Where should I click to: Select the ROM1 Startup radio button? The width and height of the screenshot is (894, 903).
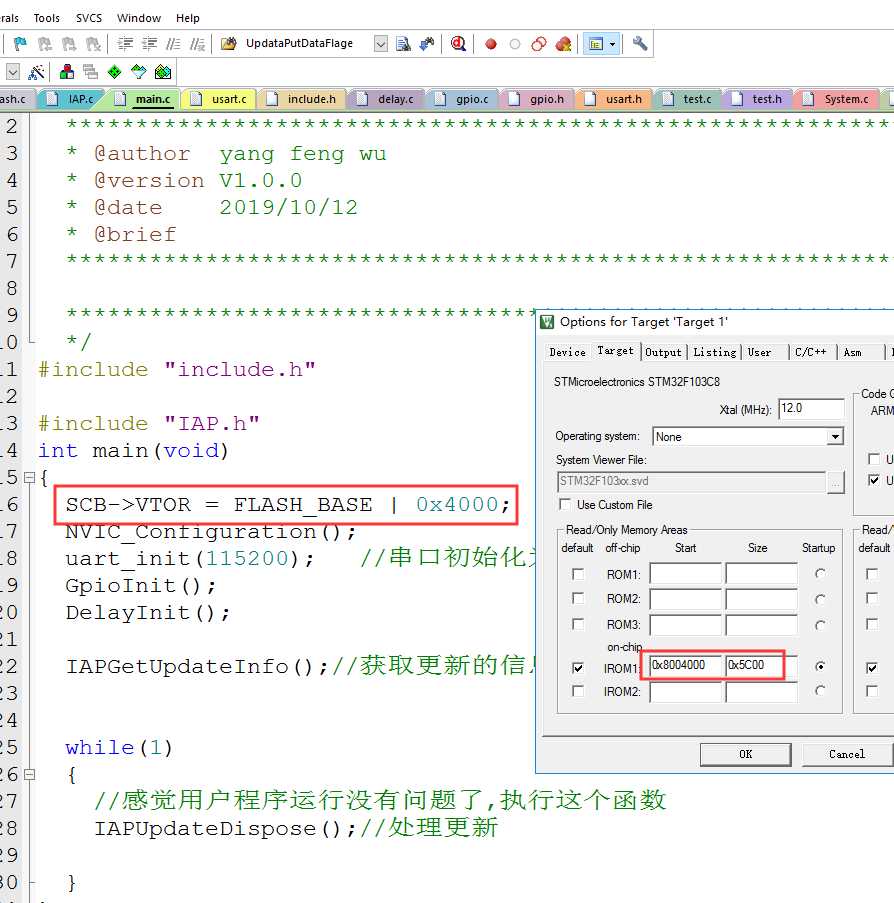tap(820, 574)
